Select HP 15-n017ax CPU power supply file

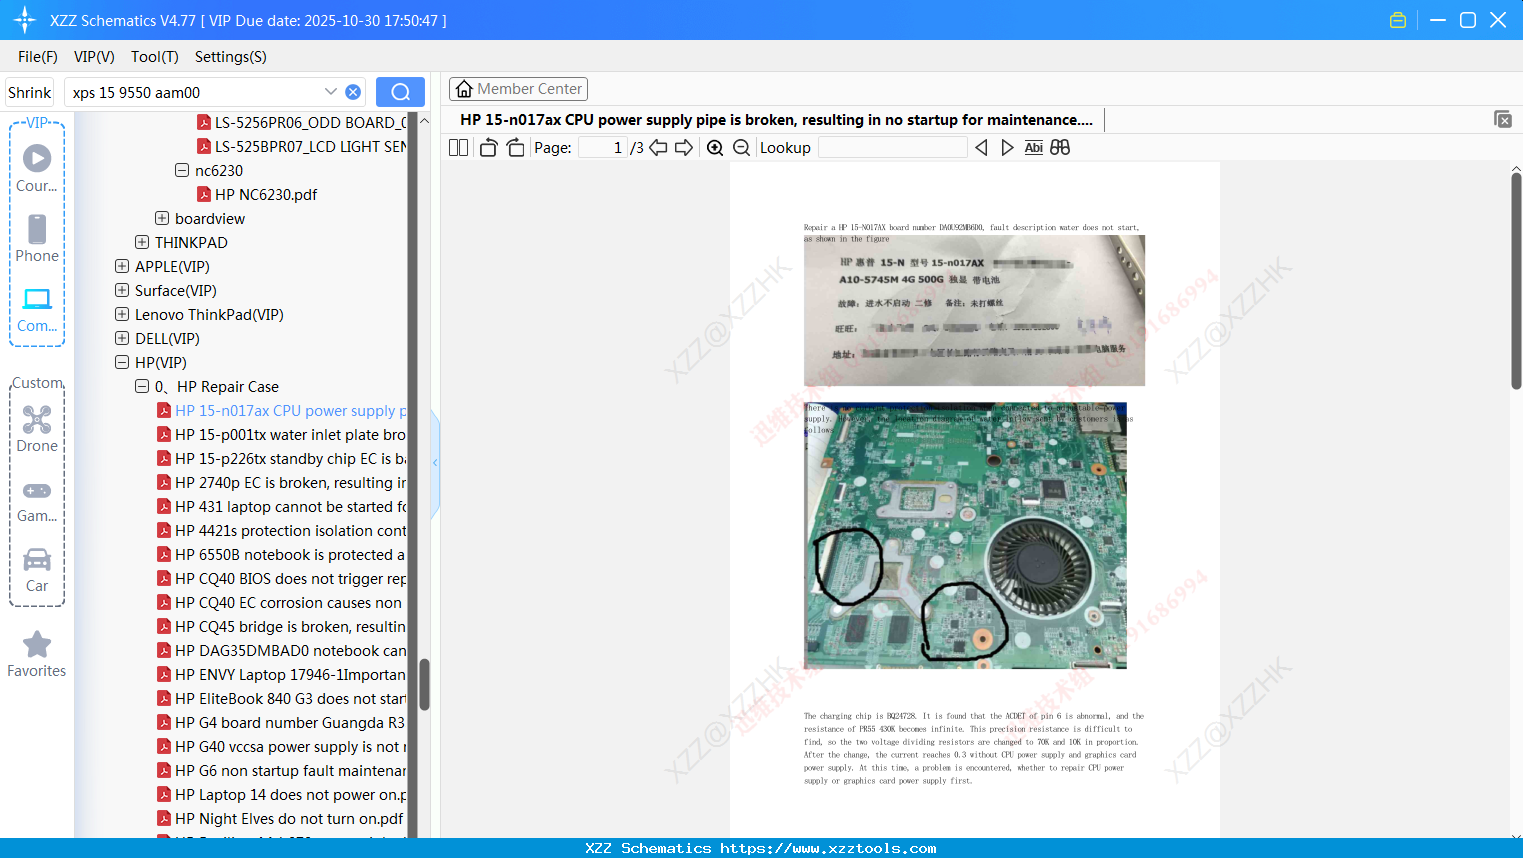[282, 410]
